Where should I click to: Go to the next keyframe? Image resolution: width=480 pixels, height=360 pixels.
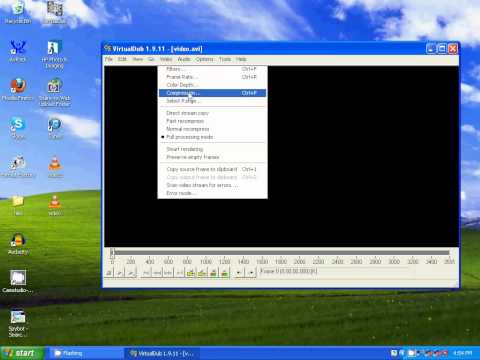[x=202, y=273]
